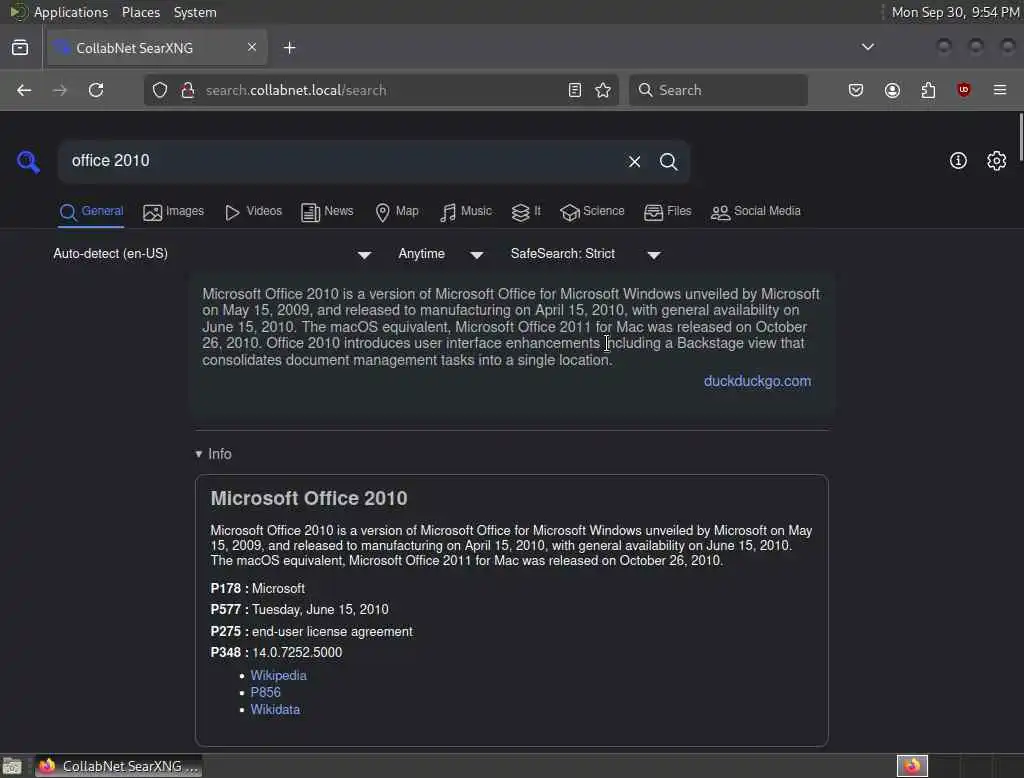Close the CollabNet SearXNG tab

point(252,47)
